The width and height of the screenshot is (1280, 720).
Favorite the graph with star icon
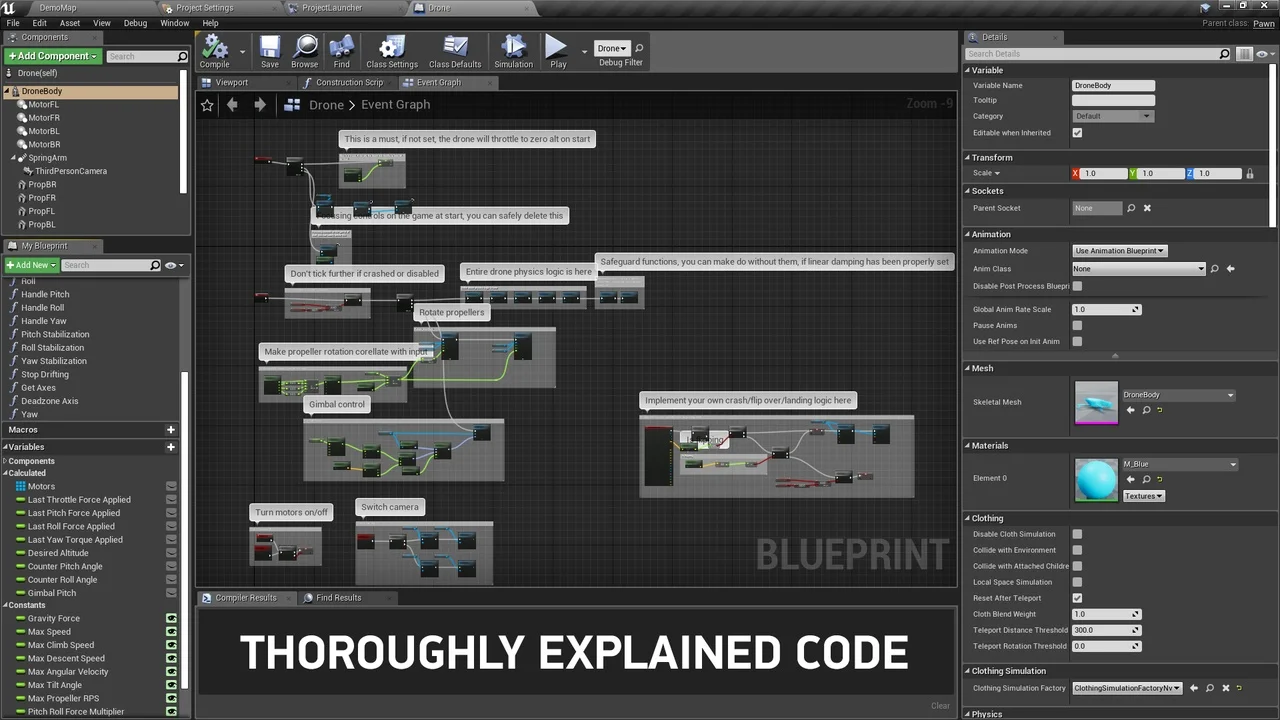tap(207, 105)
